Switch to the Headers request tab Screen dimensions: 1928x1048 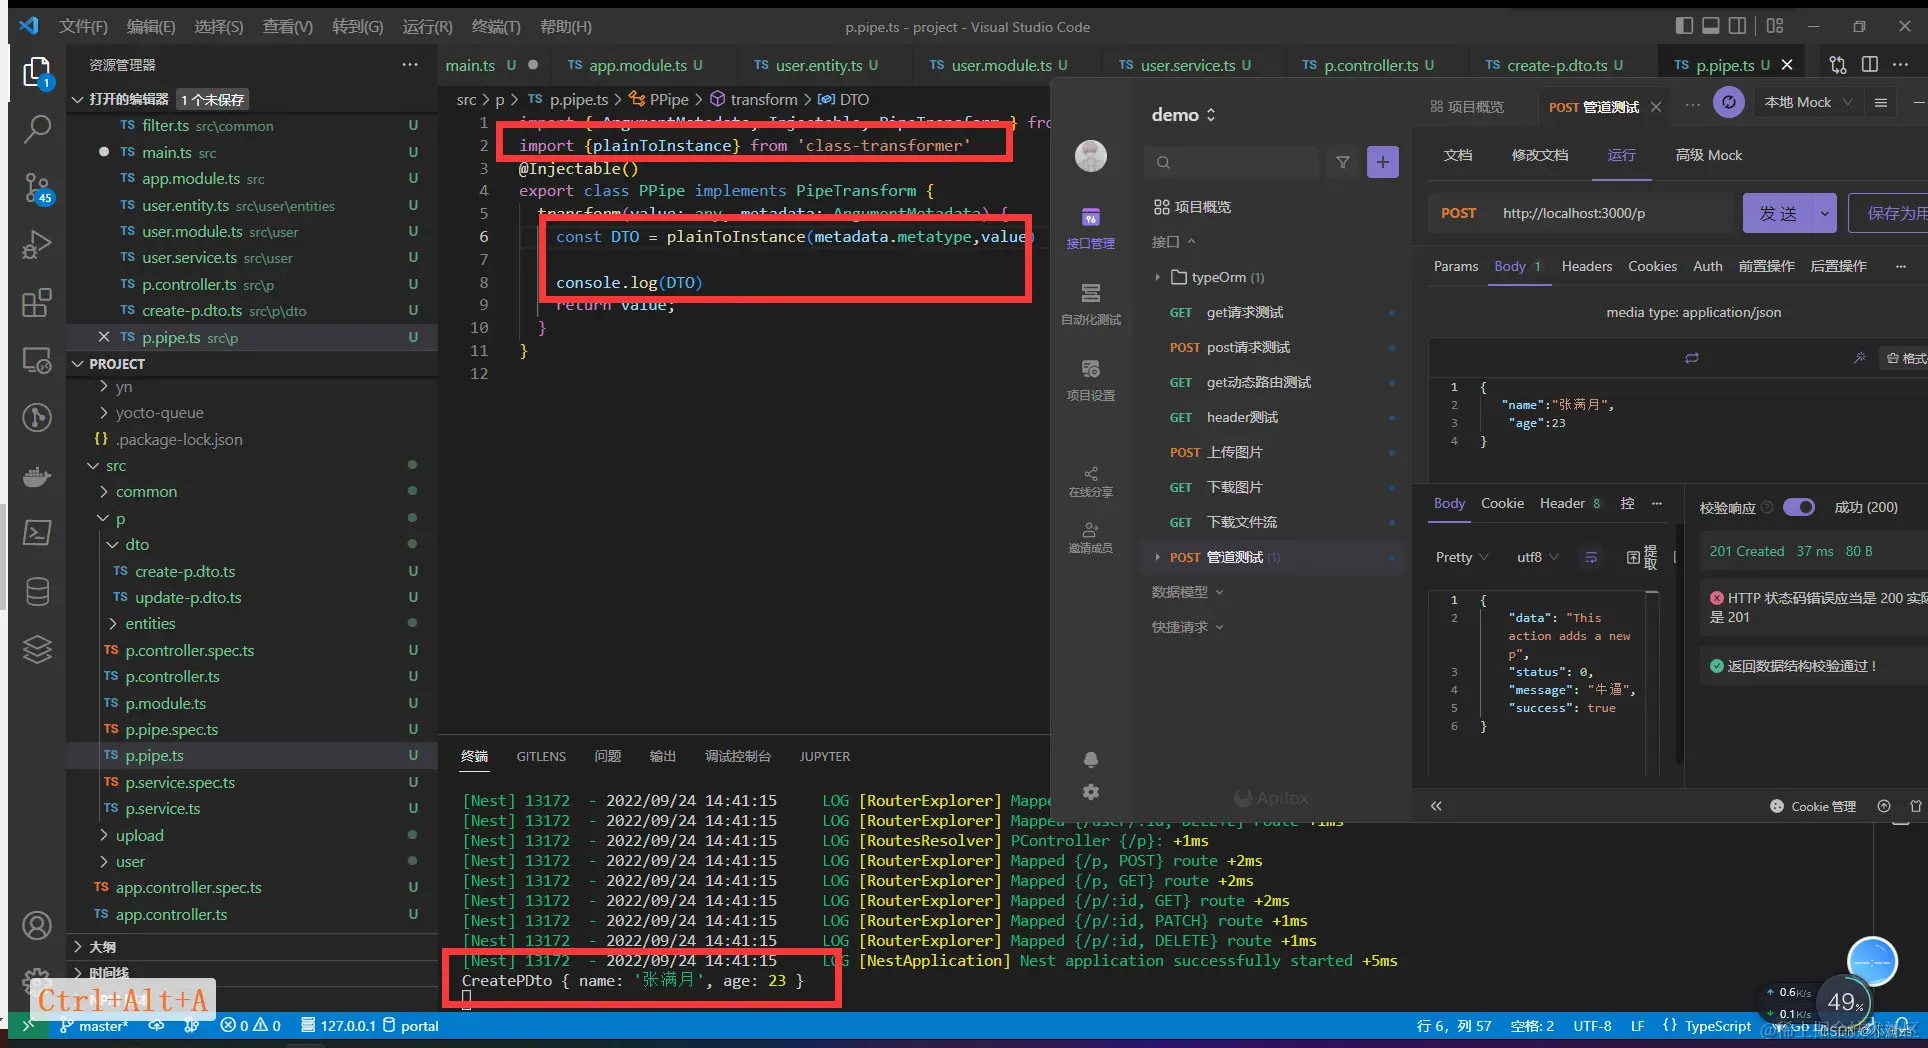tap(1587, 266)
